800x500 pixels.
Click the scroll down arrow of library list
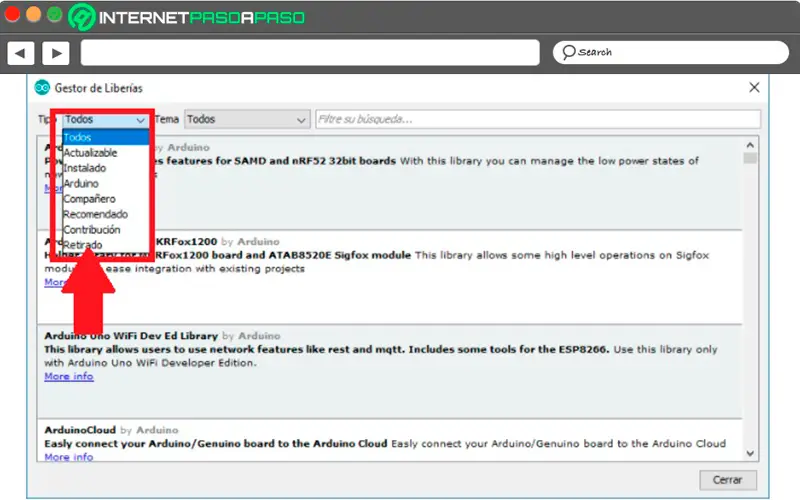tap(749, 453)
